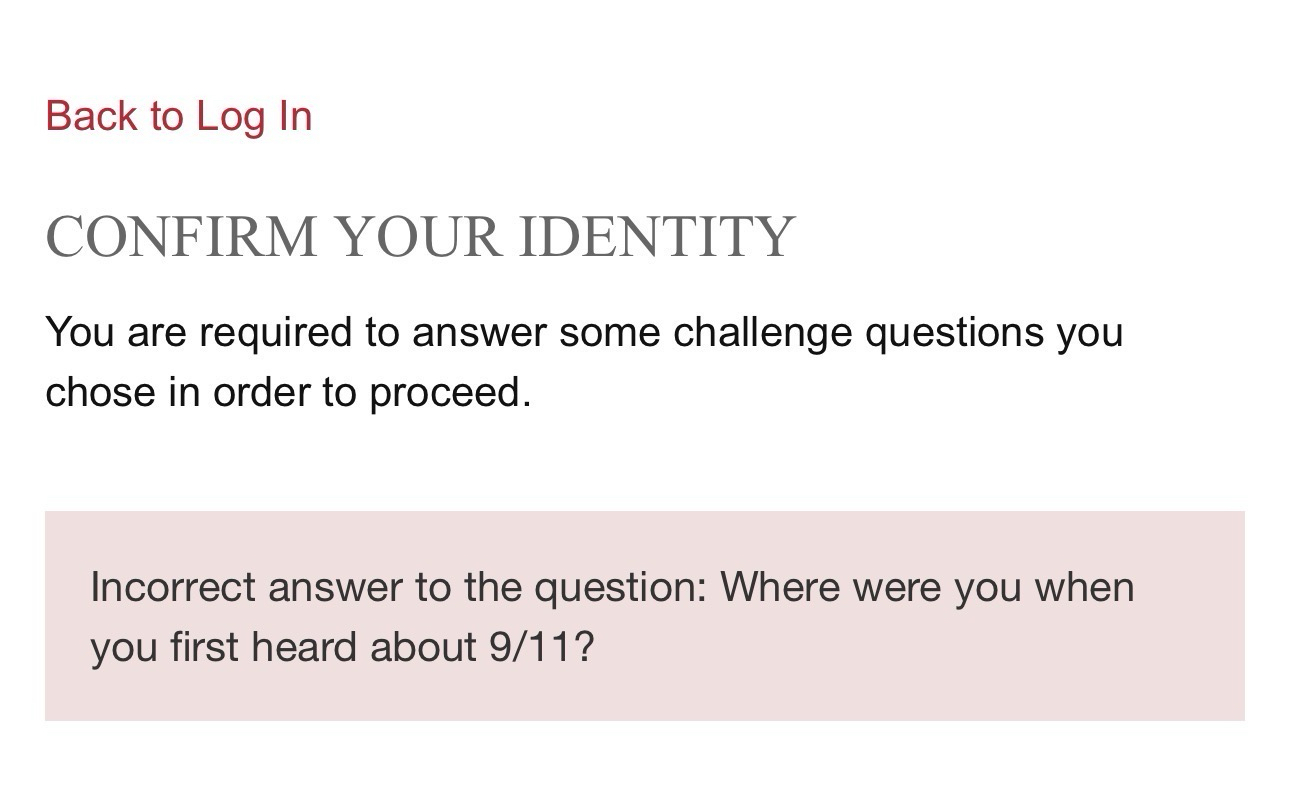This screenshot has height=812, width=1290.
Task: Click the 'Incorrect answer to the question' text
Action: tap(398, 586)
